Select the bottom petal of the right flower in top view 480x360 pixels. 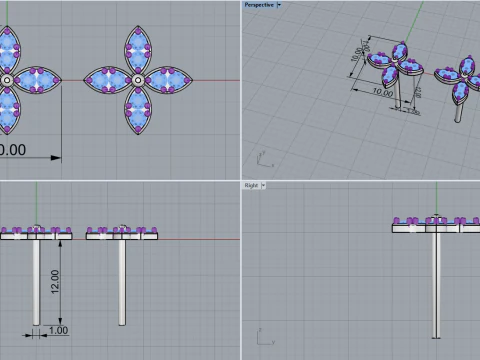[x=138, y=110]
